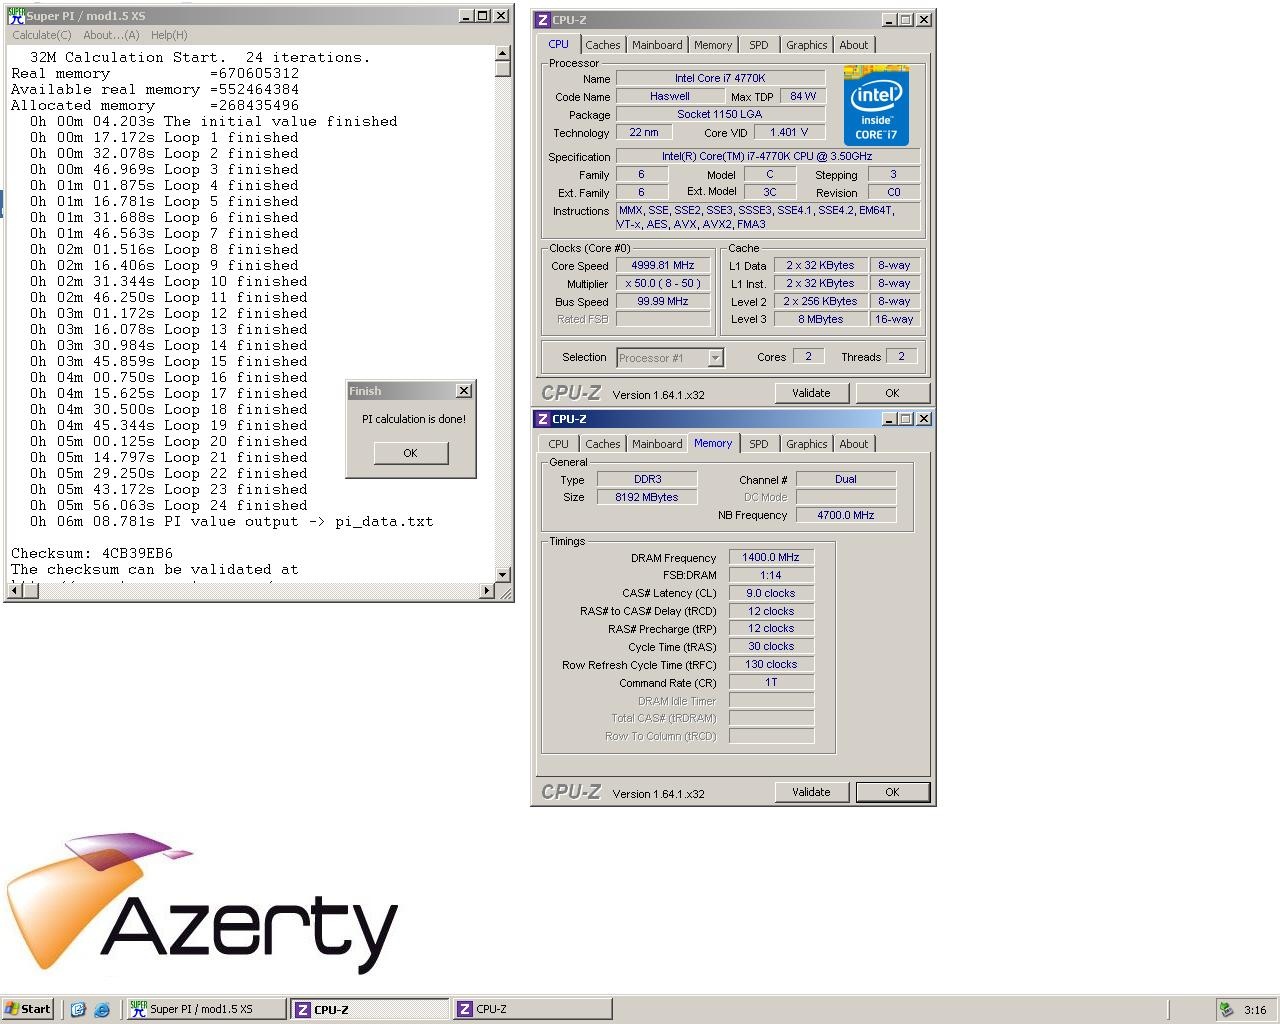
Task: Click the taskbar clock showing 3:16
Action: pyautogui.click(x=1255, y=1010)
